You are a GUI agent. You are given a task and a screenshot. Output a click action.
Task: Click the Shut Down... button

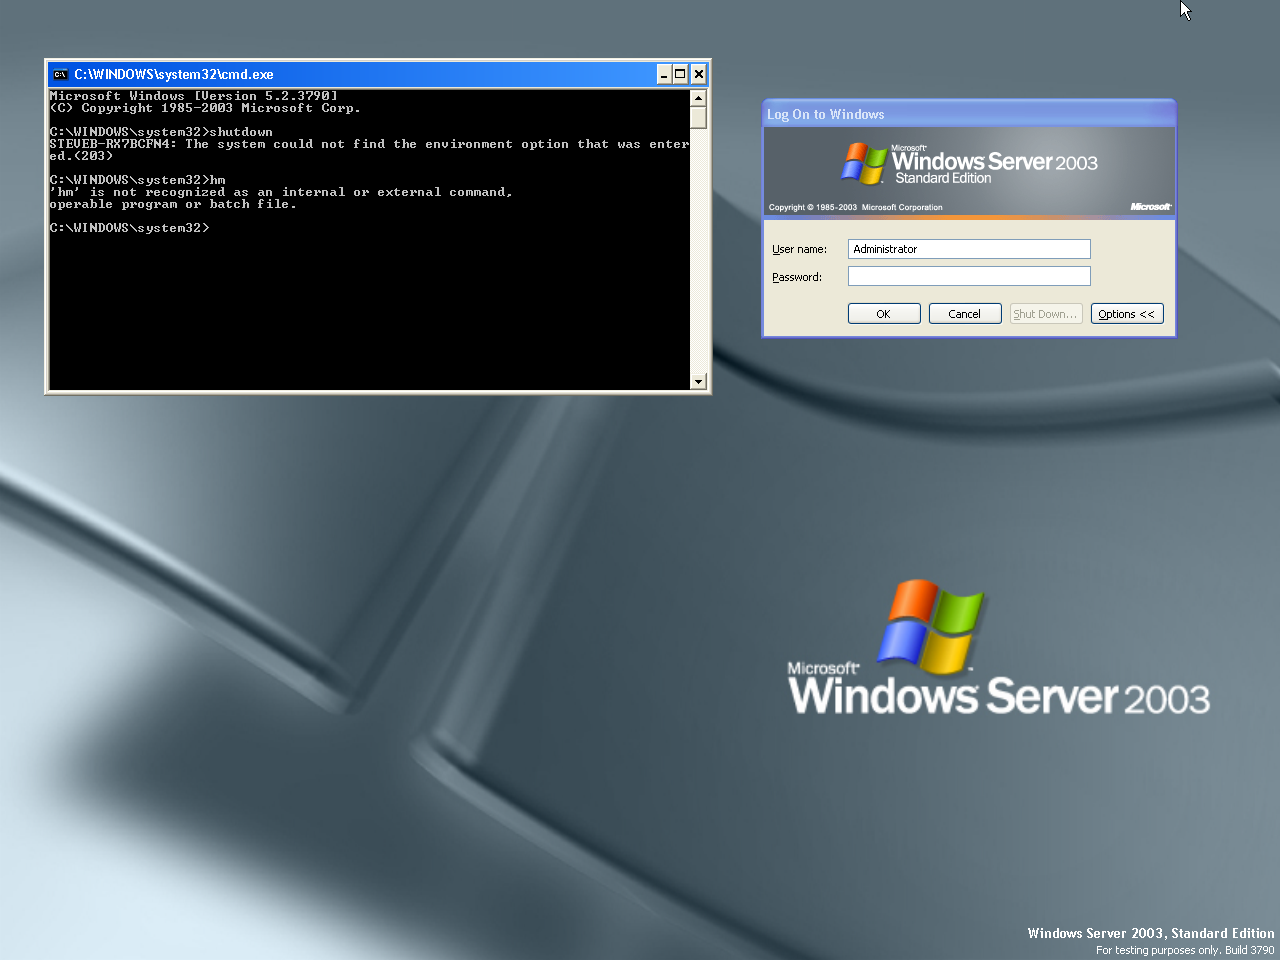1046,314
